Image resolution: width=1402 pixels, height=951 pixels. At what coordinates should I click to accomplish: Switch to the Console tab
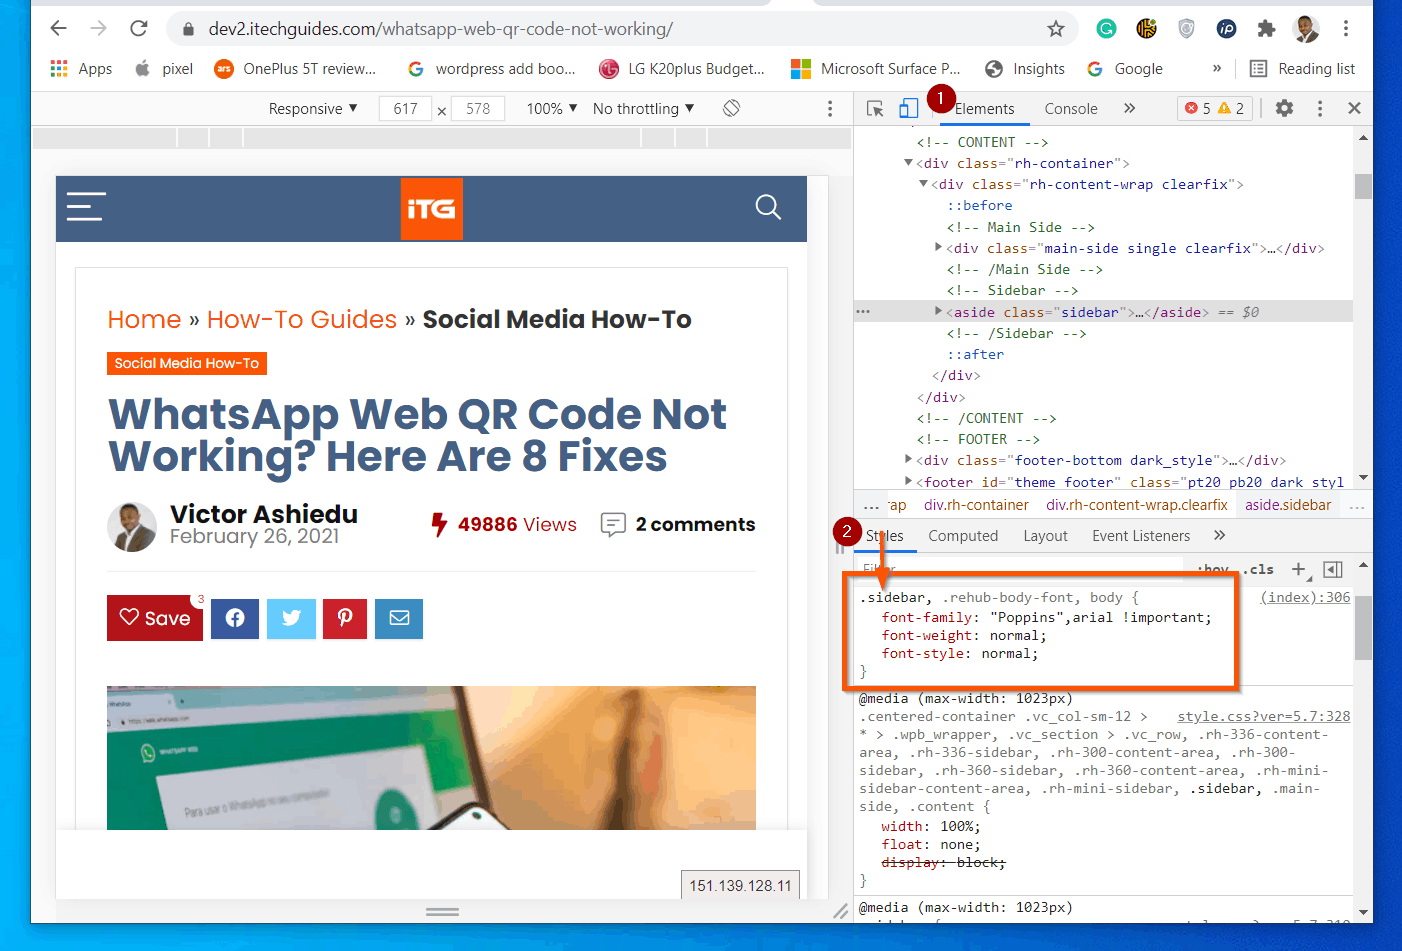tap(1071, 109)
